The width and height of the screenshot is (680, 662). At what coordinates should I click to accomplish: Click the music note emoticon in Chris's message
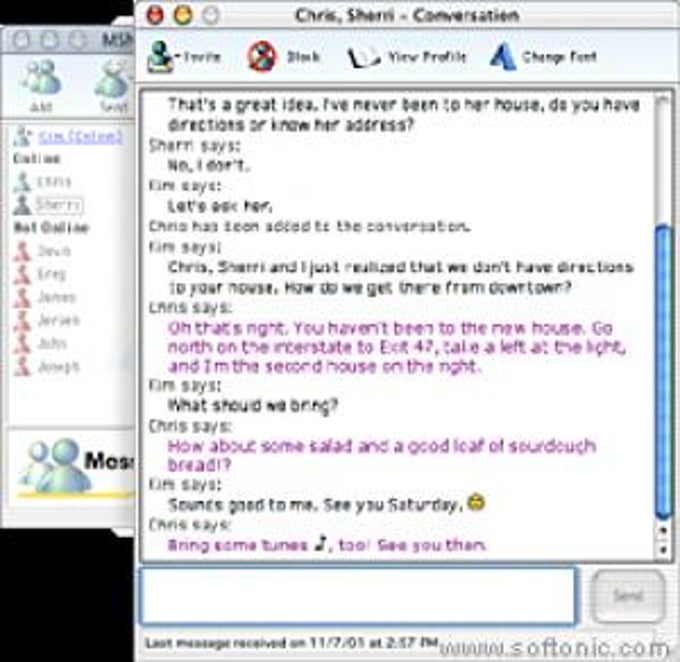point(320,544)
